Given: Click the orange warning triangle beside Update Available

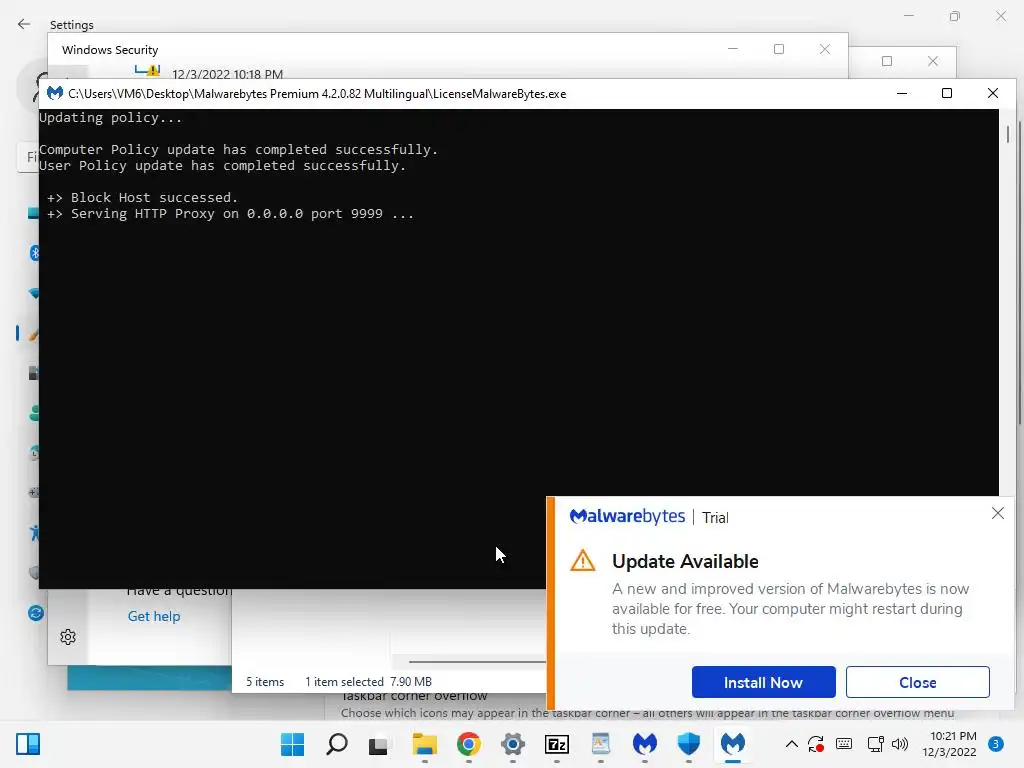Looking at the screenshot, I should coord(583,561).
